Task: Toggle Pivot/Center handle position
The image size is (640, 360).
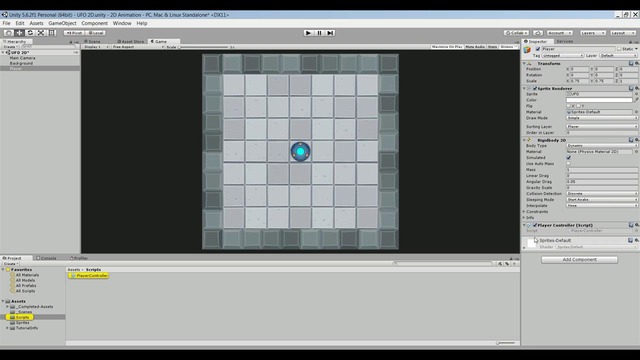Action: click(74, 33)
